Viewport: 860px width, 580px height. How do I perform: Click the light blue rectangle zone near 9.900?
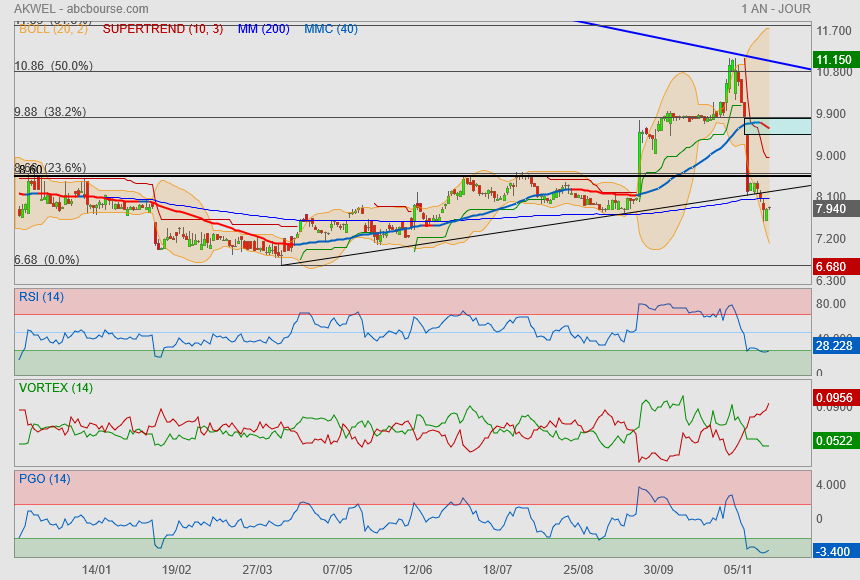(x=777, y=126)
